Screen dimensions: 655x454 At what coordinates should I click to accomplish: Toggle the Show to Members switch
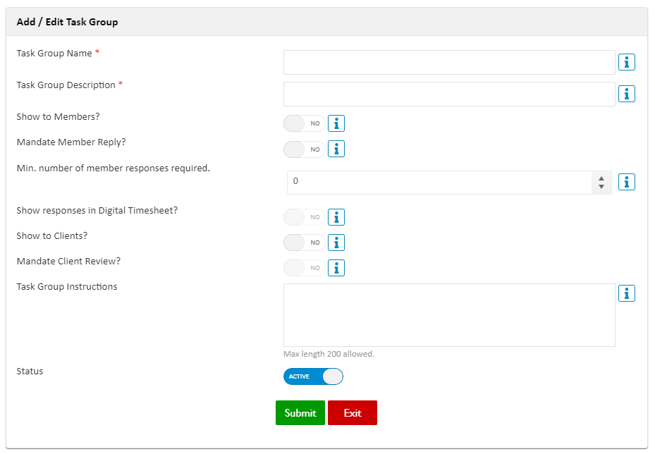coord(304,124)
